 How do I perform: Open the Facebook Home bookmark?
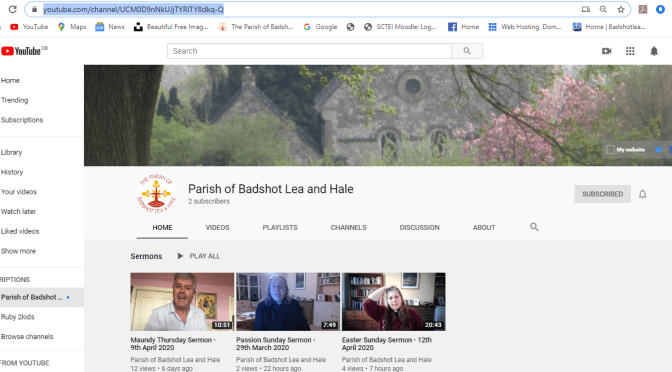(463, 27)
